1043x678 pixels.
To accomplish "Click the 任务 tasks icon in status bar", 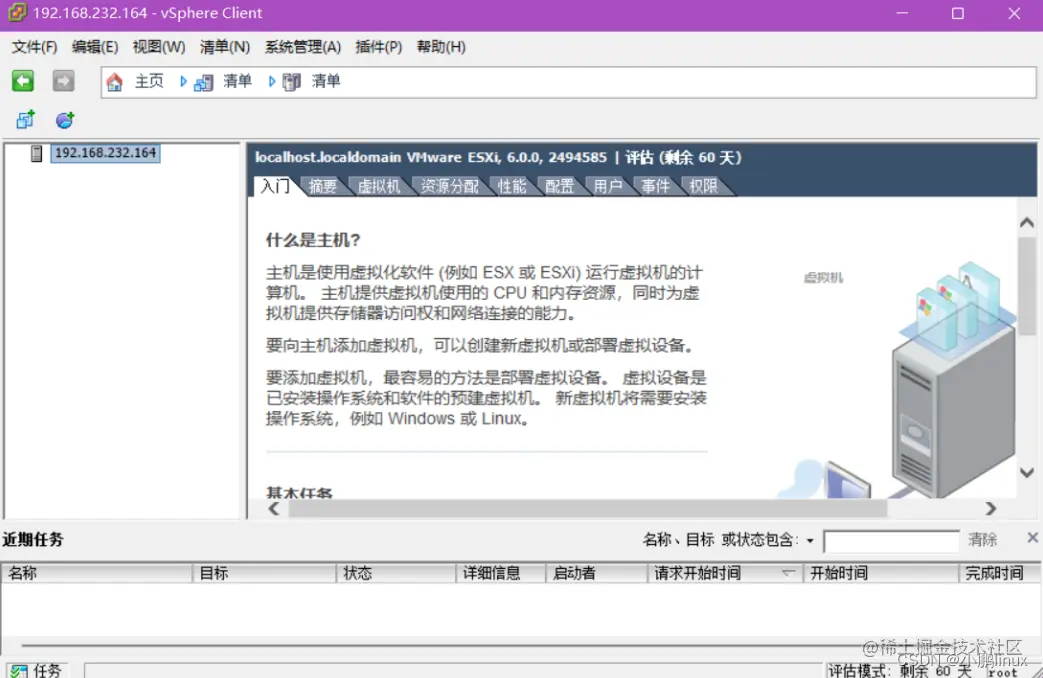I will 19,671.
